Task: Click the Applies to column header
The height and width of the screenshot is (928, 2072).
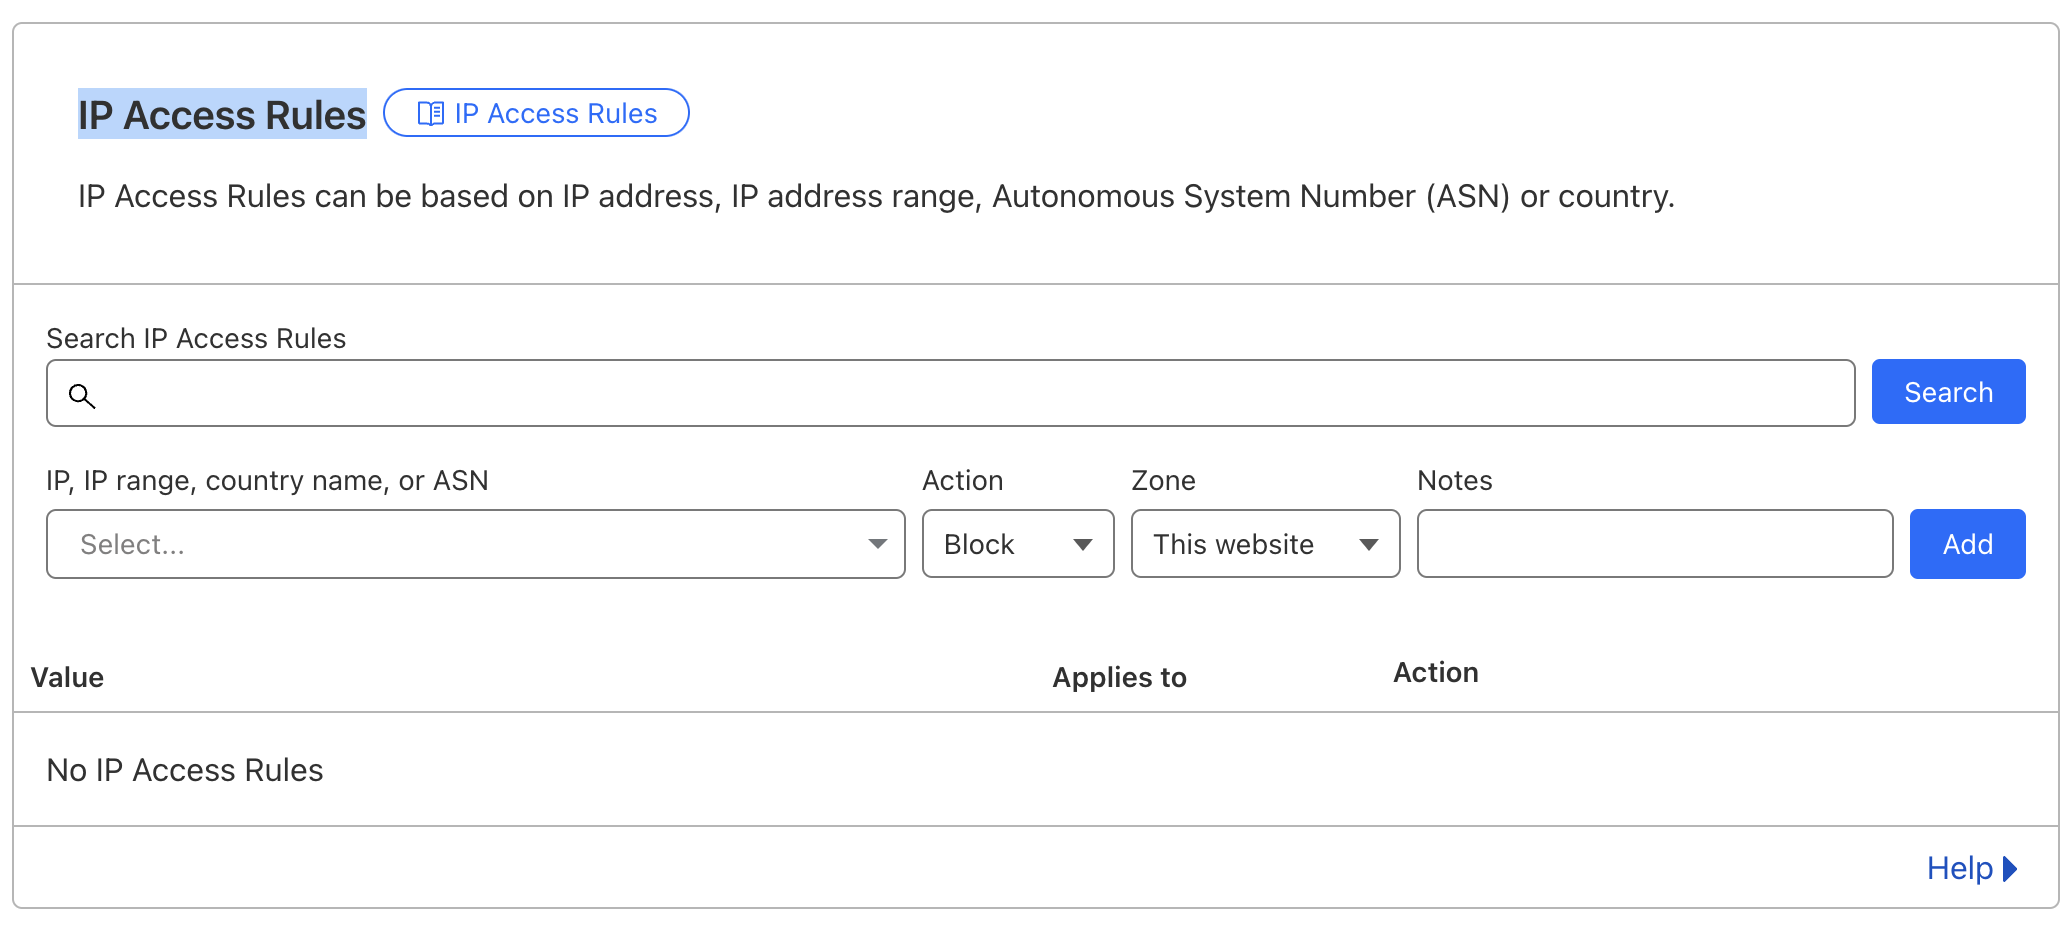Action: pyautogui.click(x=1119, y=678)
